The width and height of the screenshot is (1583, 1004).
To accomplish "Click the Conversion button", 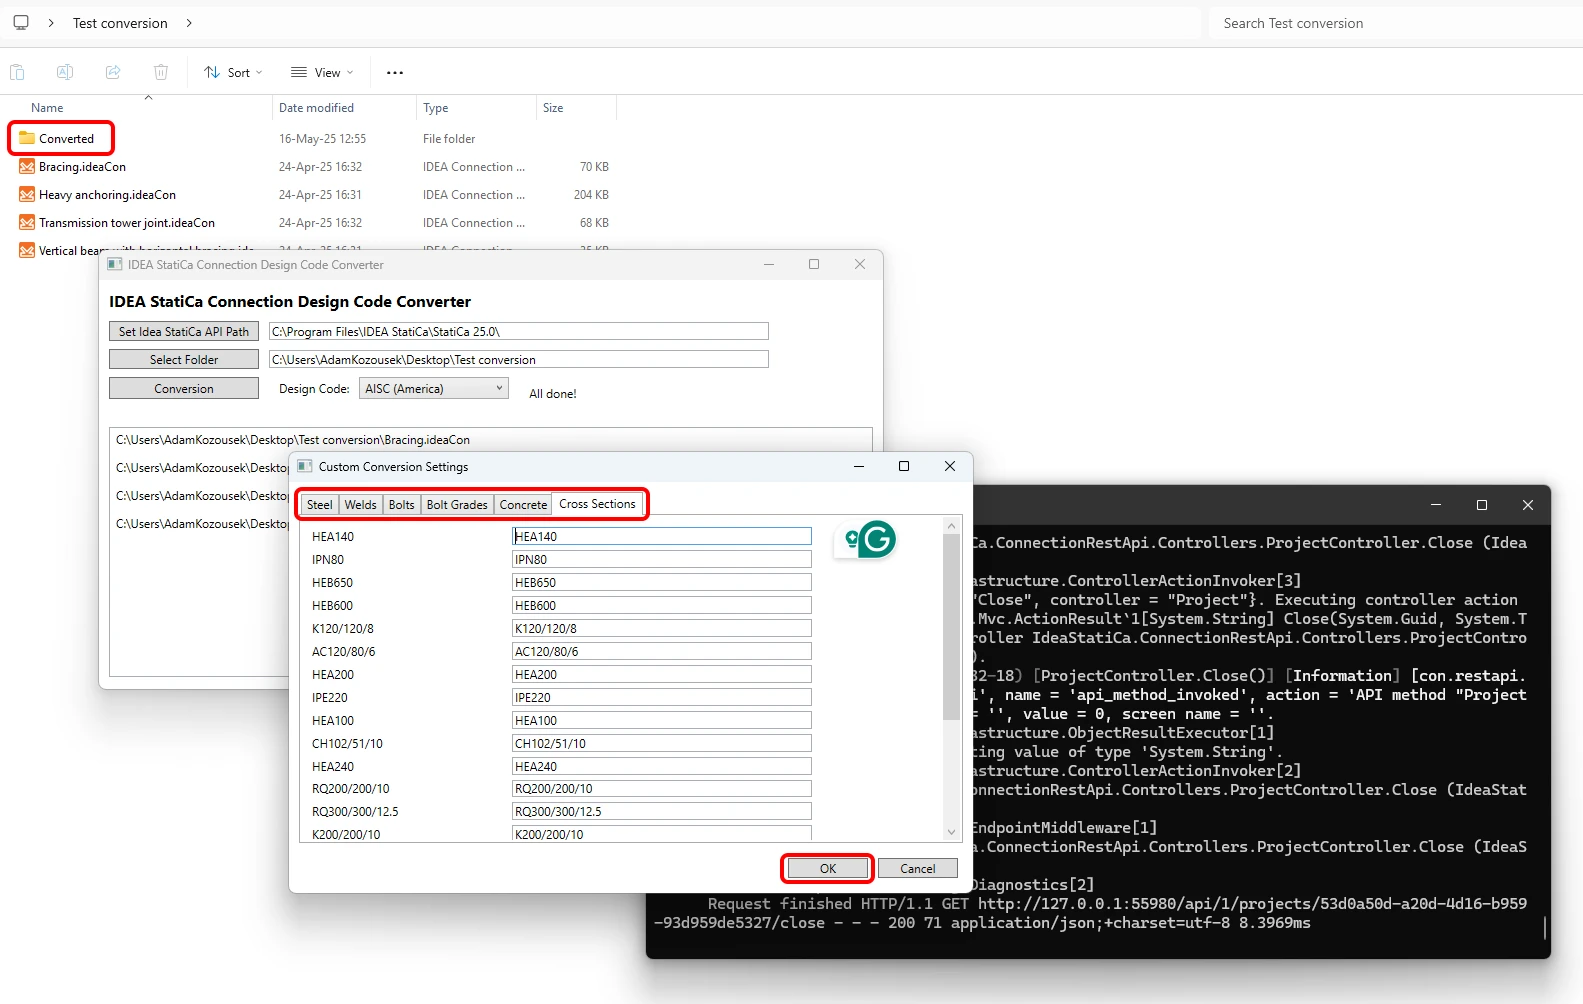I will (184, 388).
